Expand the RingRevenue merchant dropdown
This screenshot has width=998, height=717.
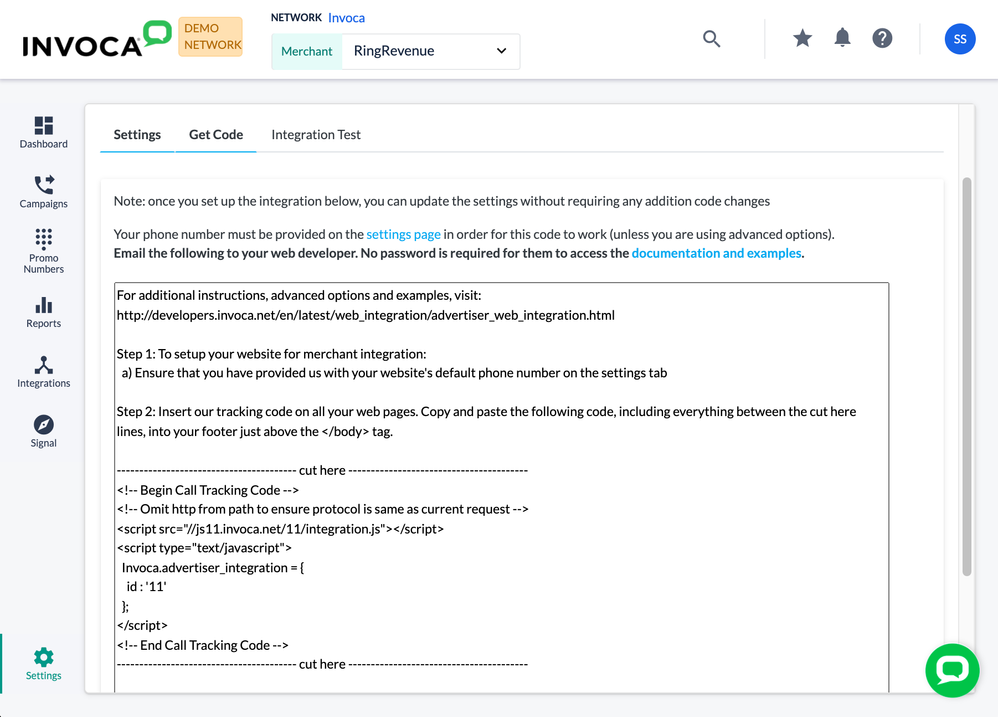pos(430,51)
